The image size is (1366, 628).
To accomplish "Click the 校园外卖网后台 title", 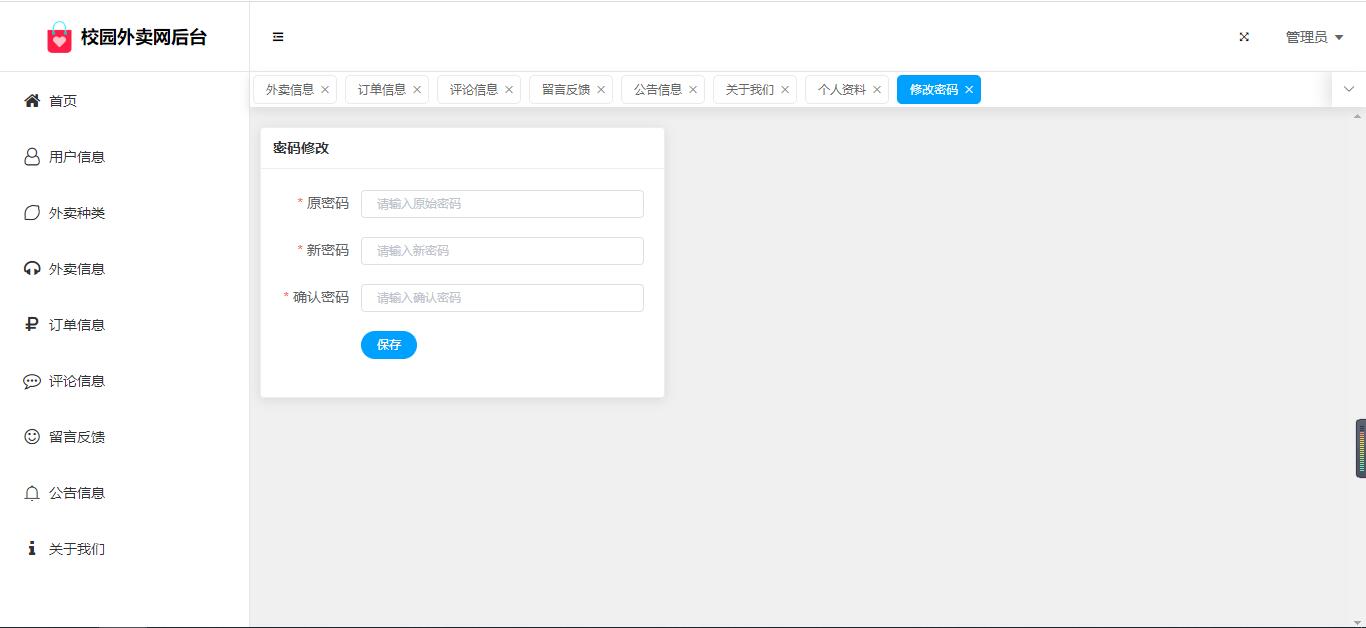I will point(144,38).
